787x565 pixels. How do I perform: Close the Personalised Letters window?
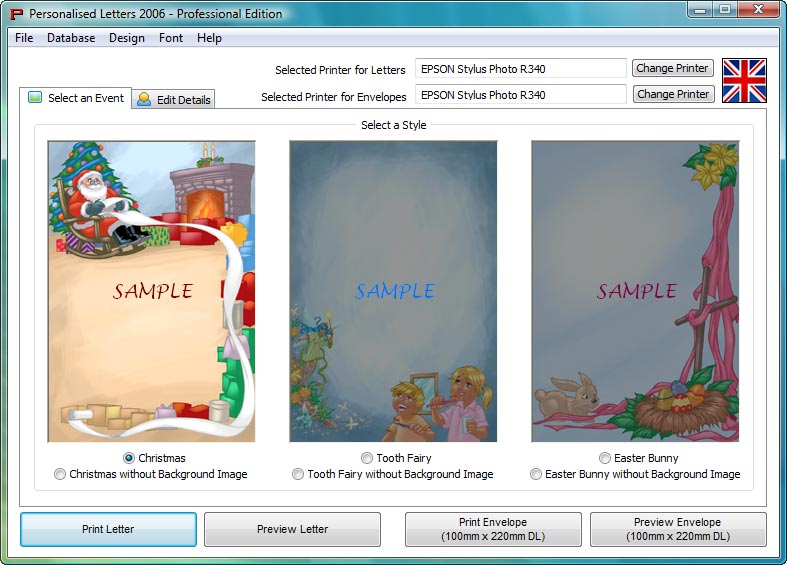[x=758, y=10]
